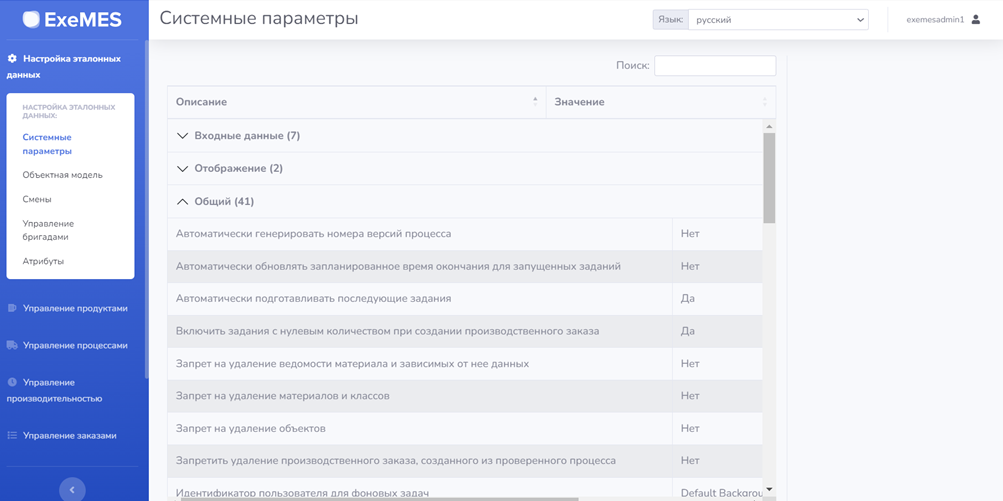Click the Управление процессами truck icon
The width and height of the screenshot is (1003, 501).
12,345
